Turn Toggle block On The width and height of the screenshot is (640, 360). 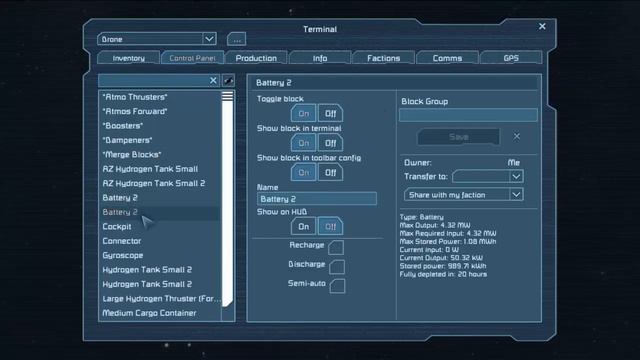tap(303, 113)
